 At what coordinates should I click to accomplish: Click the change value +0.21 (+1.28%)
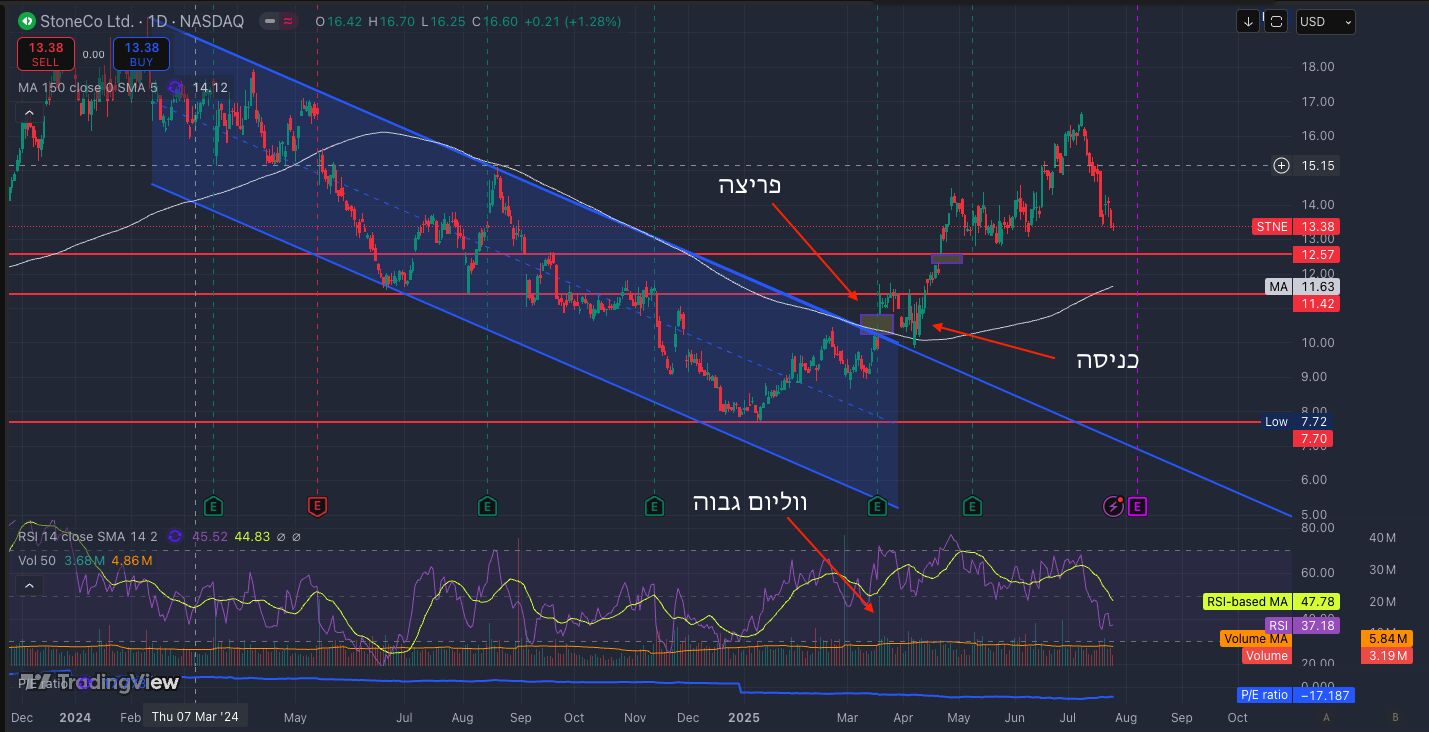(x=575, y=21)
